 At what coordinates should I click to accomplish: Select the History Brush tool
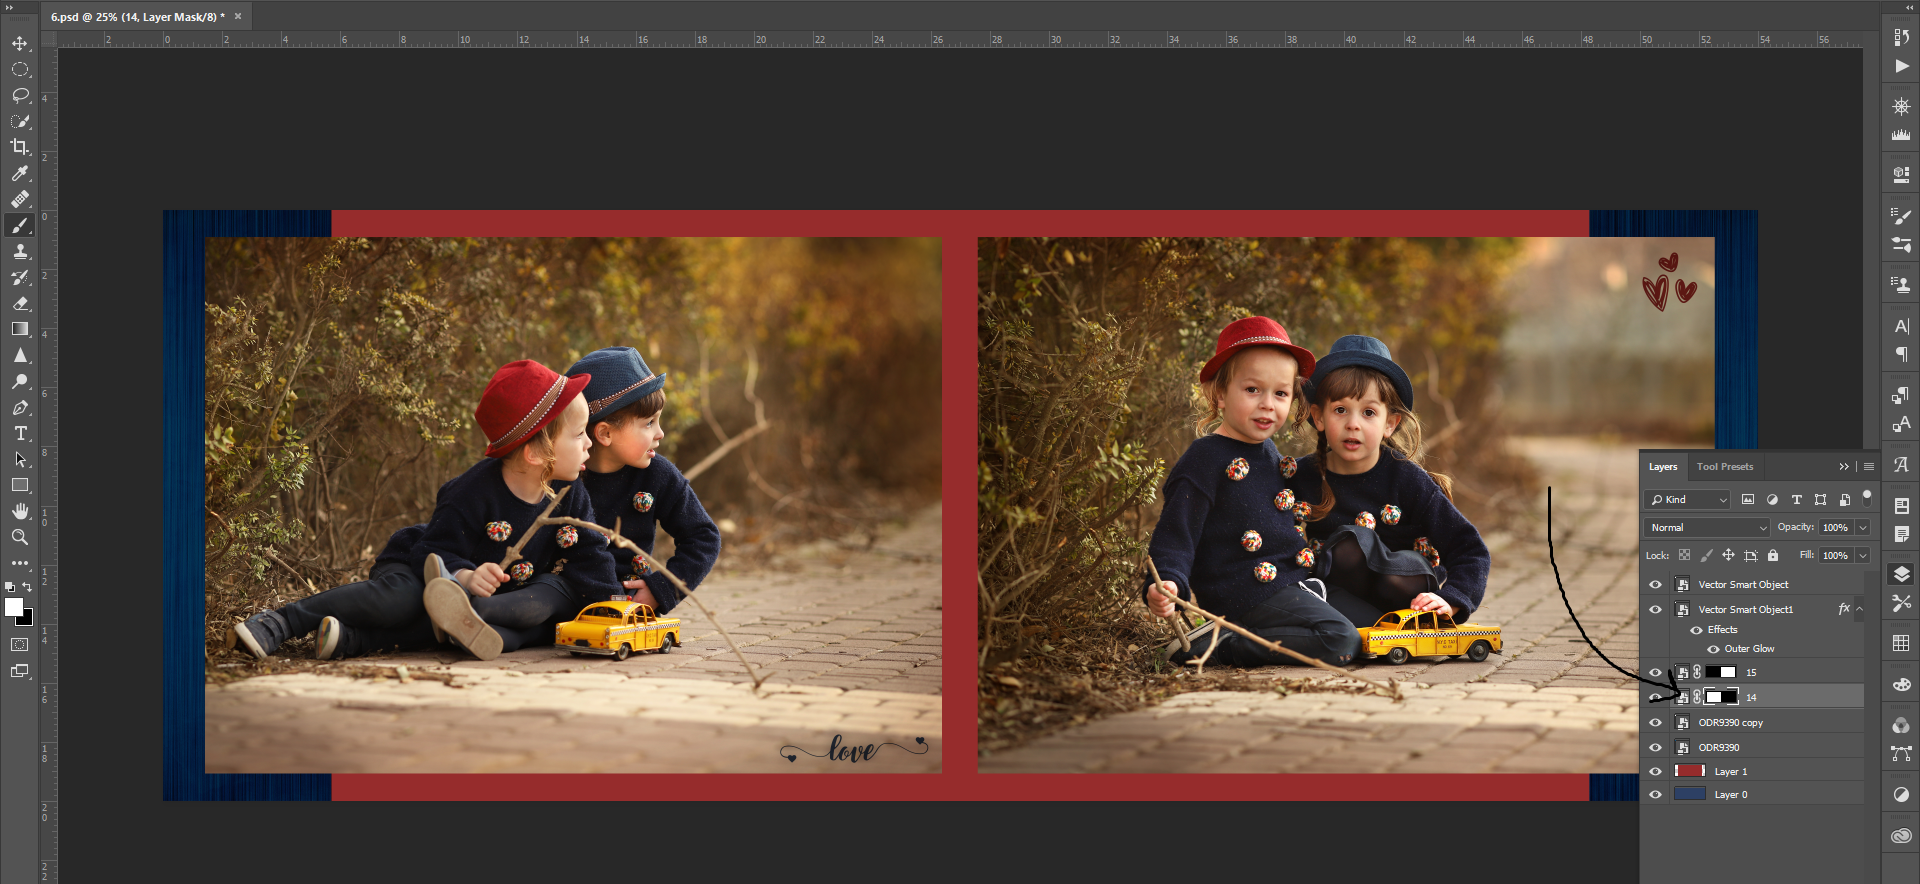(20, 278)
